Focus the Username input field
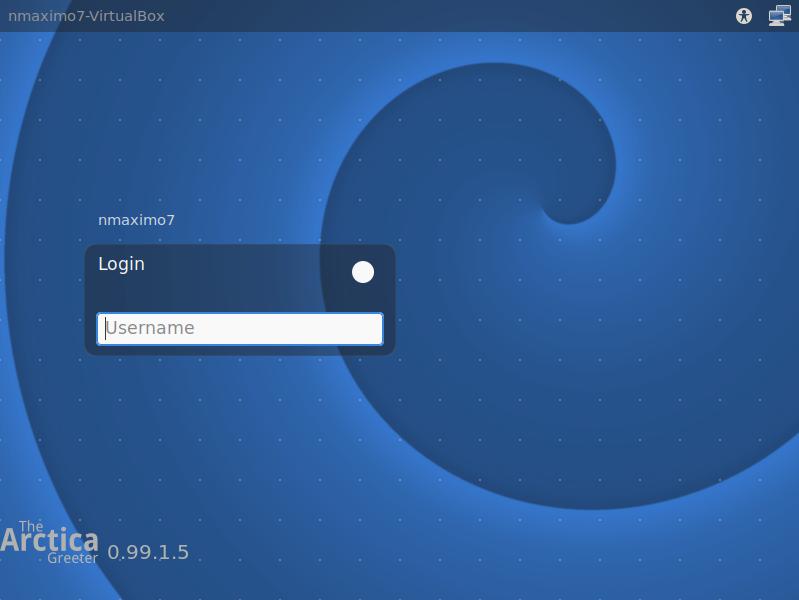 coord(240,329)
